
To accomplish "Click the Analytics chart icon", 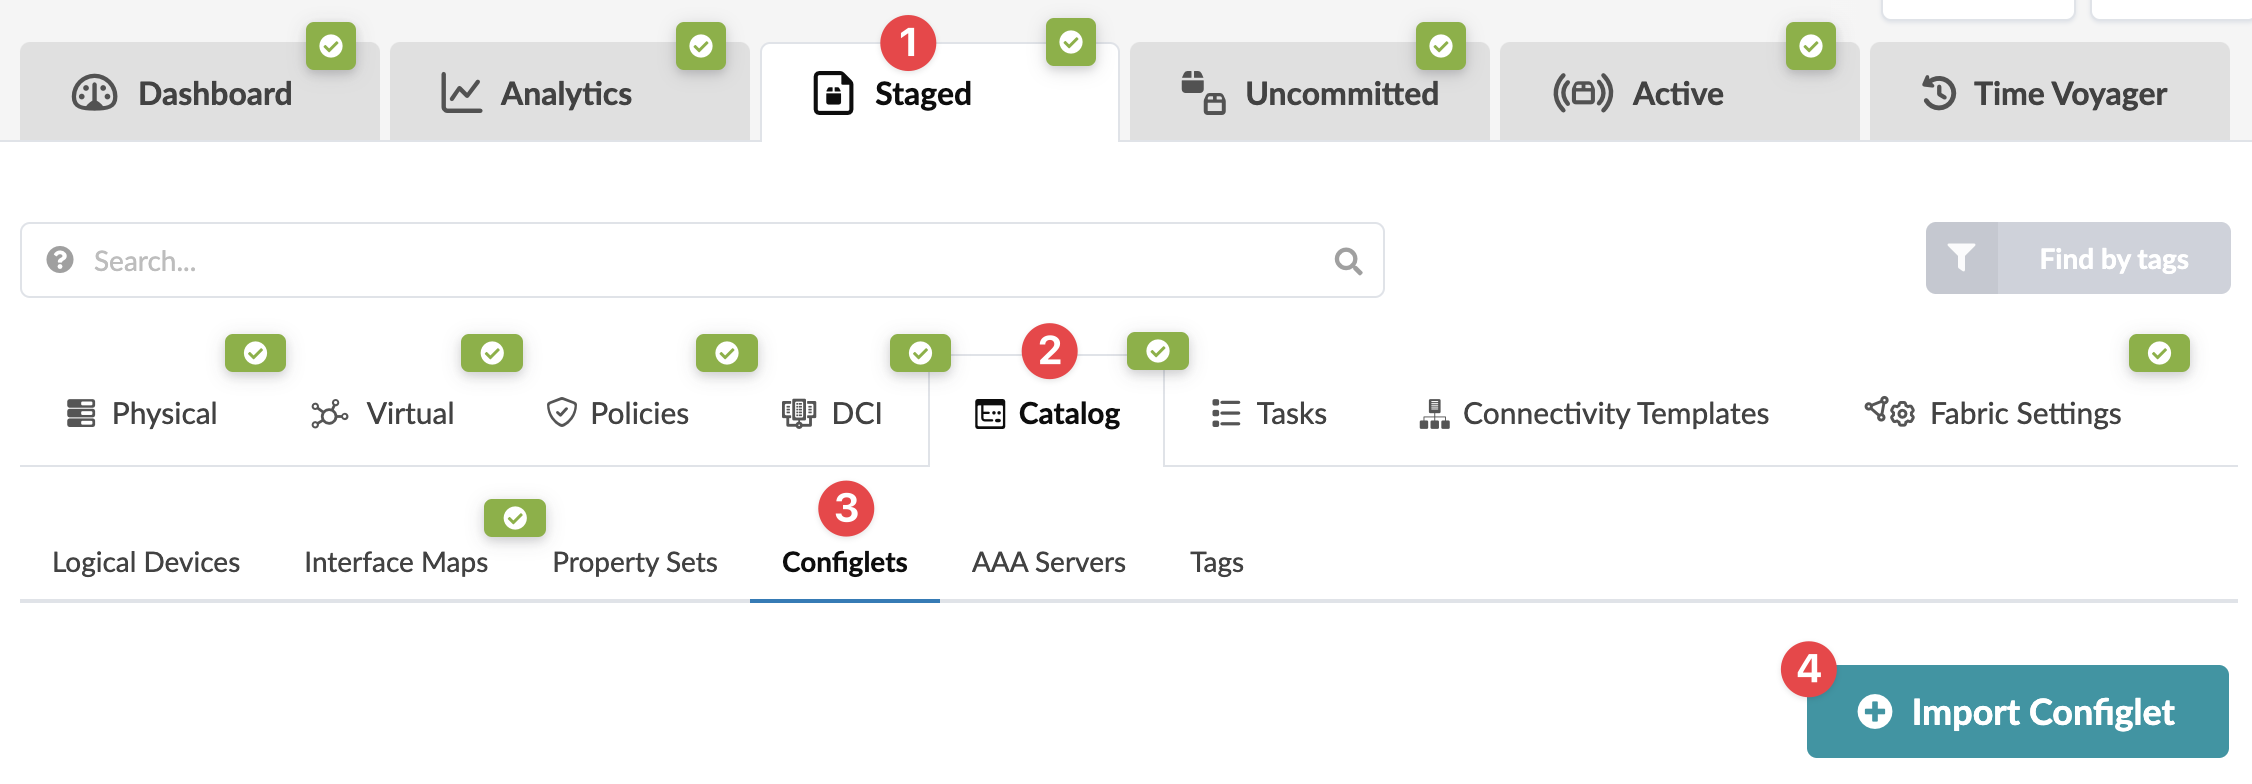I will pos(461,93).
